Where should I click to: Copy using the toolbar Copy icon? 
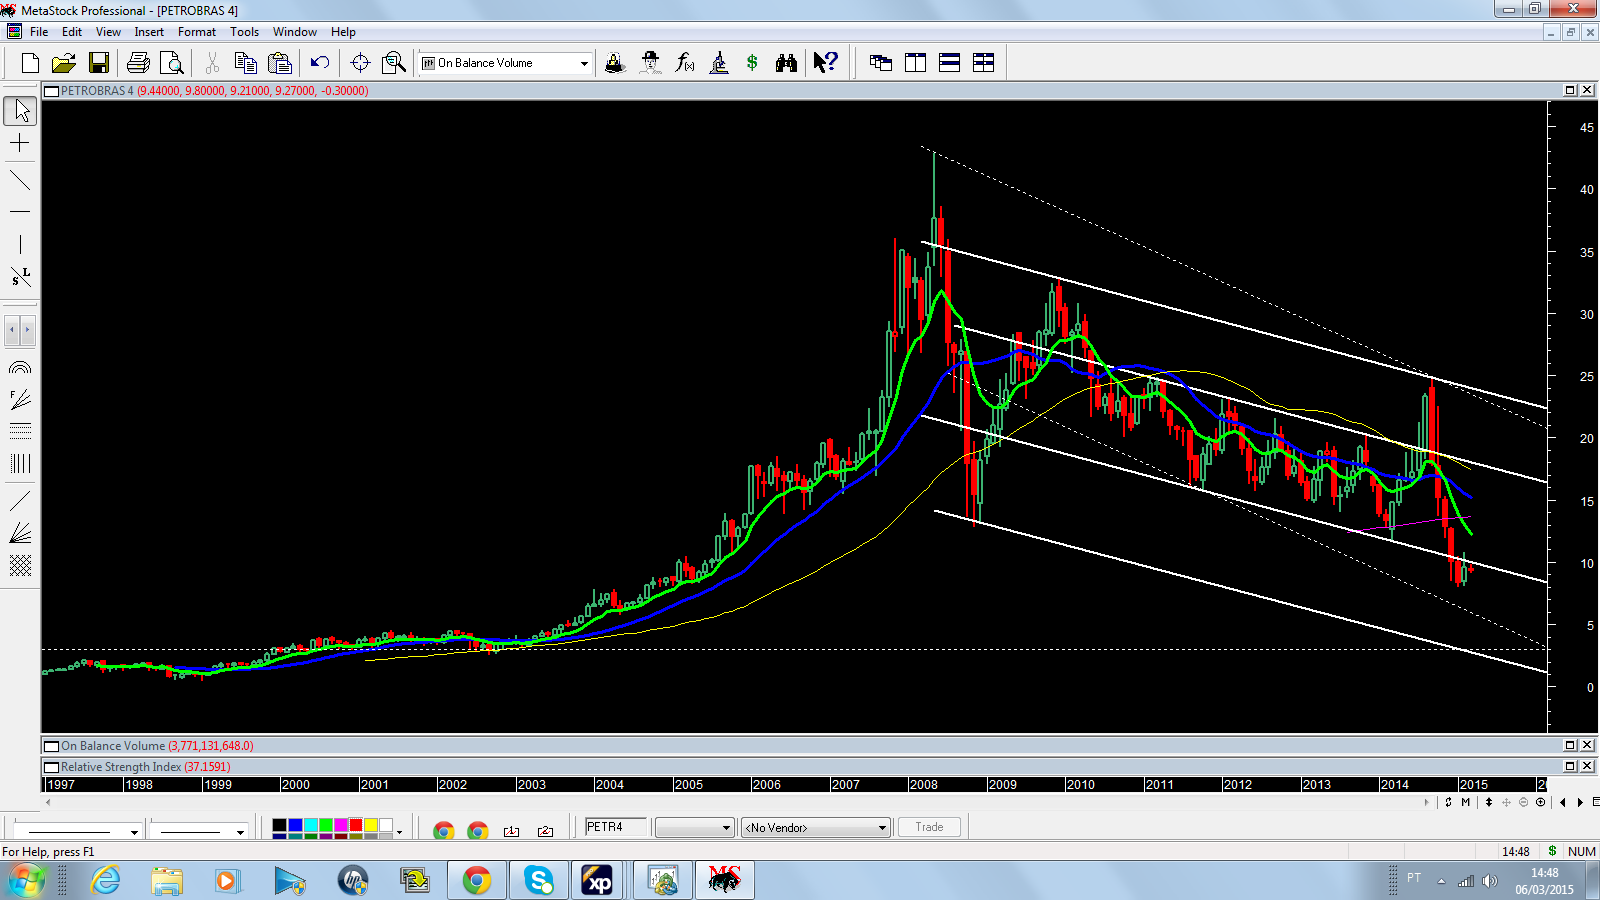pos(246,63)
